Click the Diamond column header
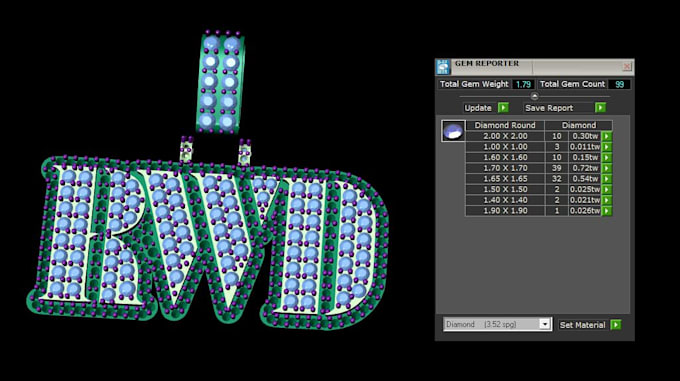The height and width of the screenshot is (381, 680). [579, 125]
